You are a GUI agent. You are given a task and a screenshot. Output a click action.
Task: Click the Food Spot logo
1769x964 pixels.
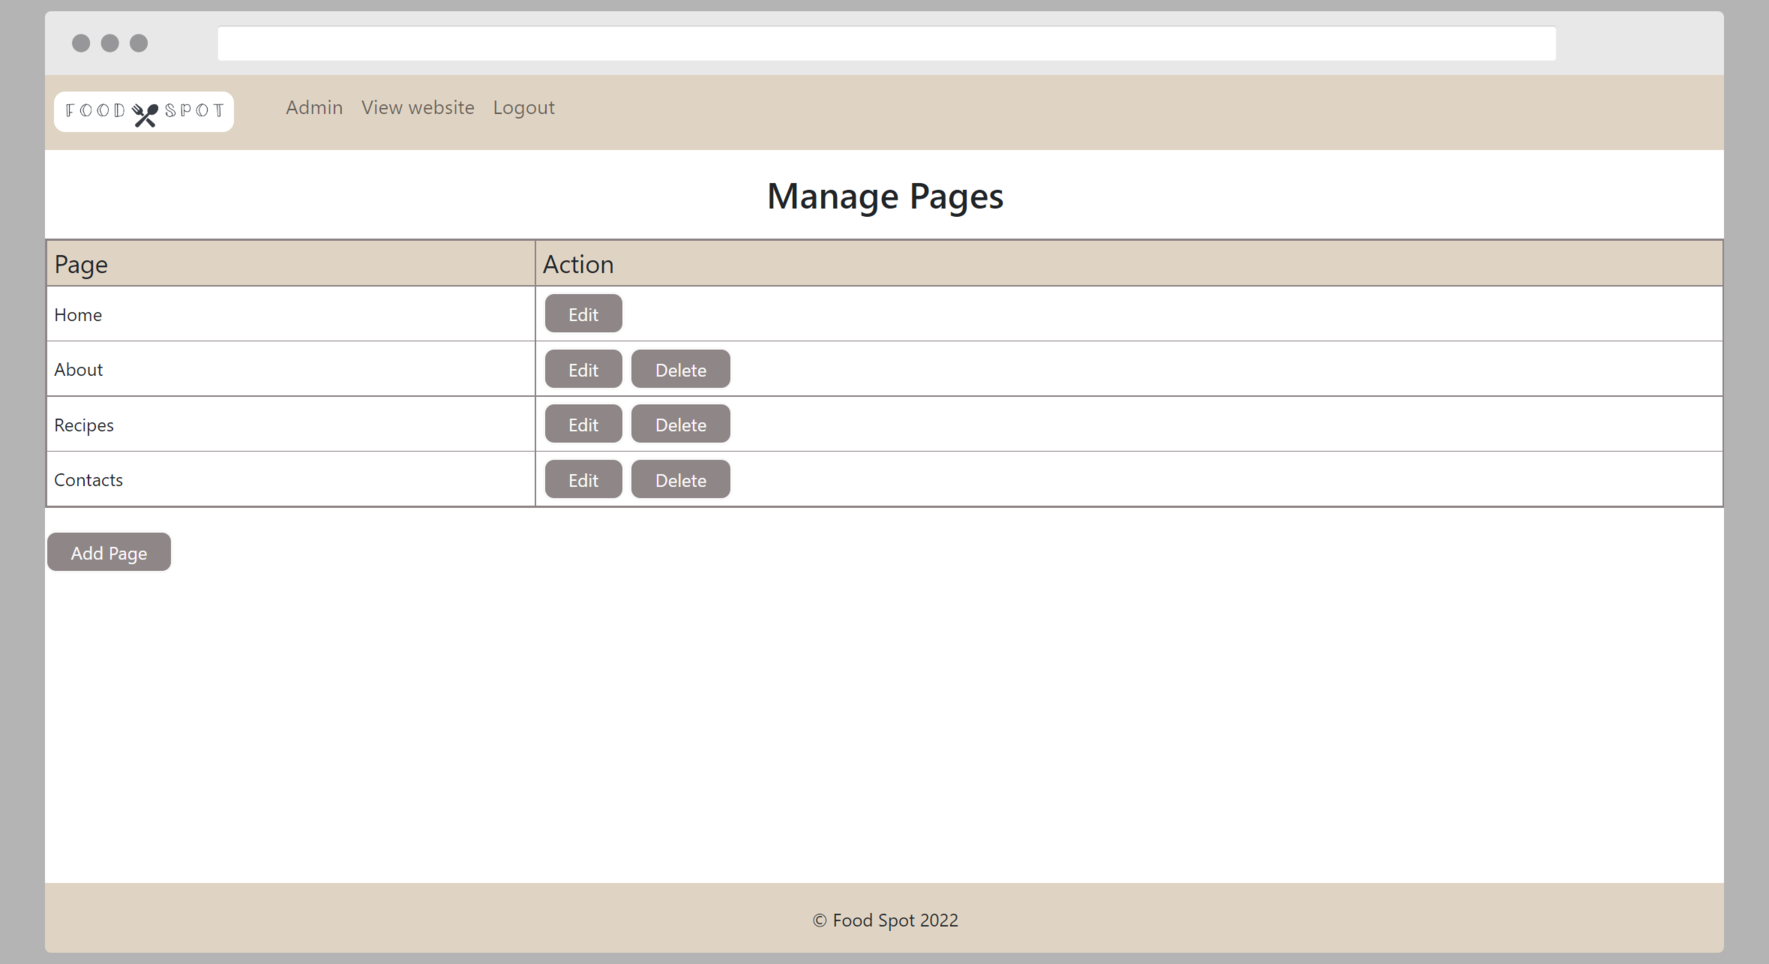(x=144, y=112)
